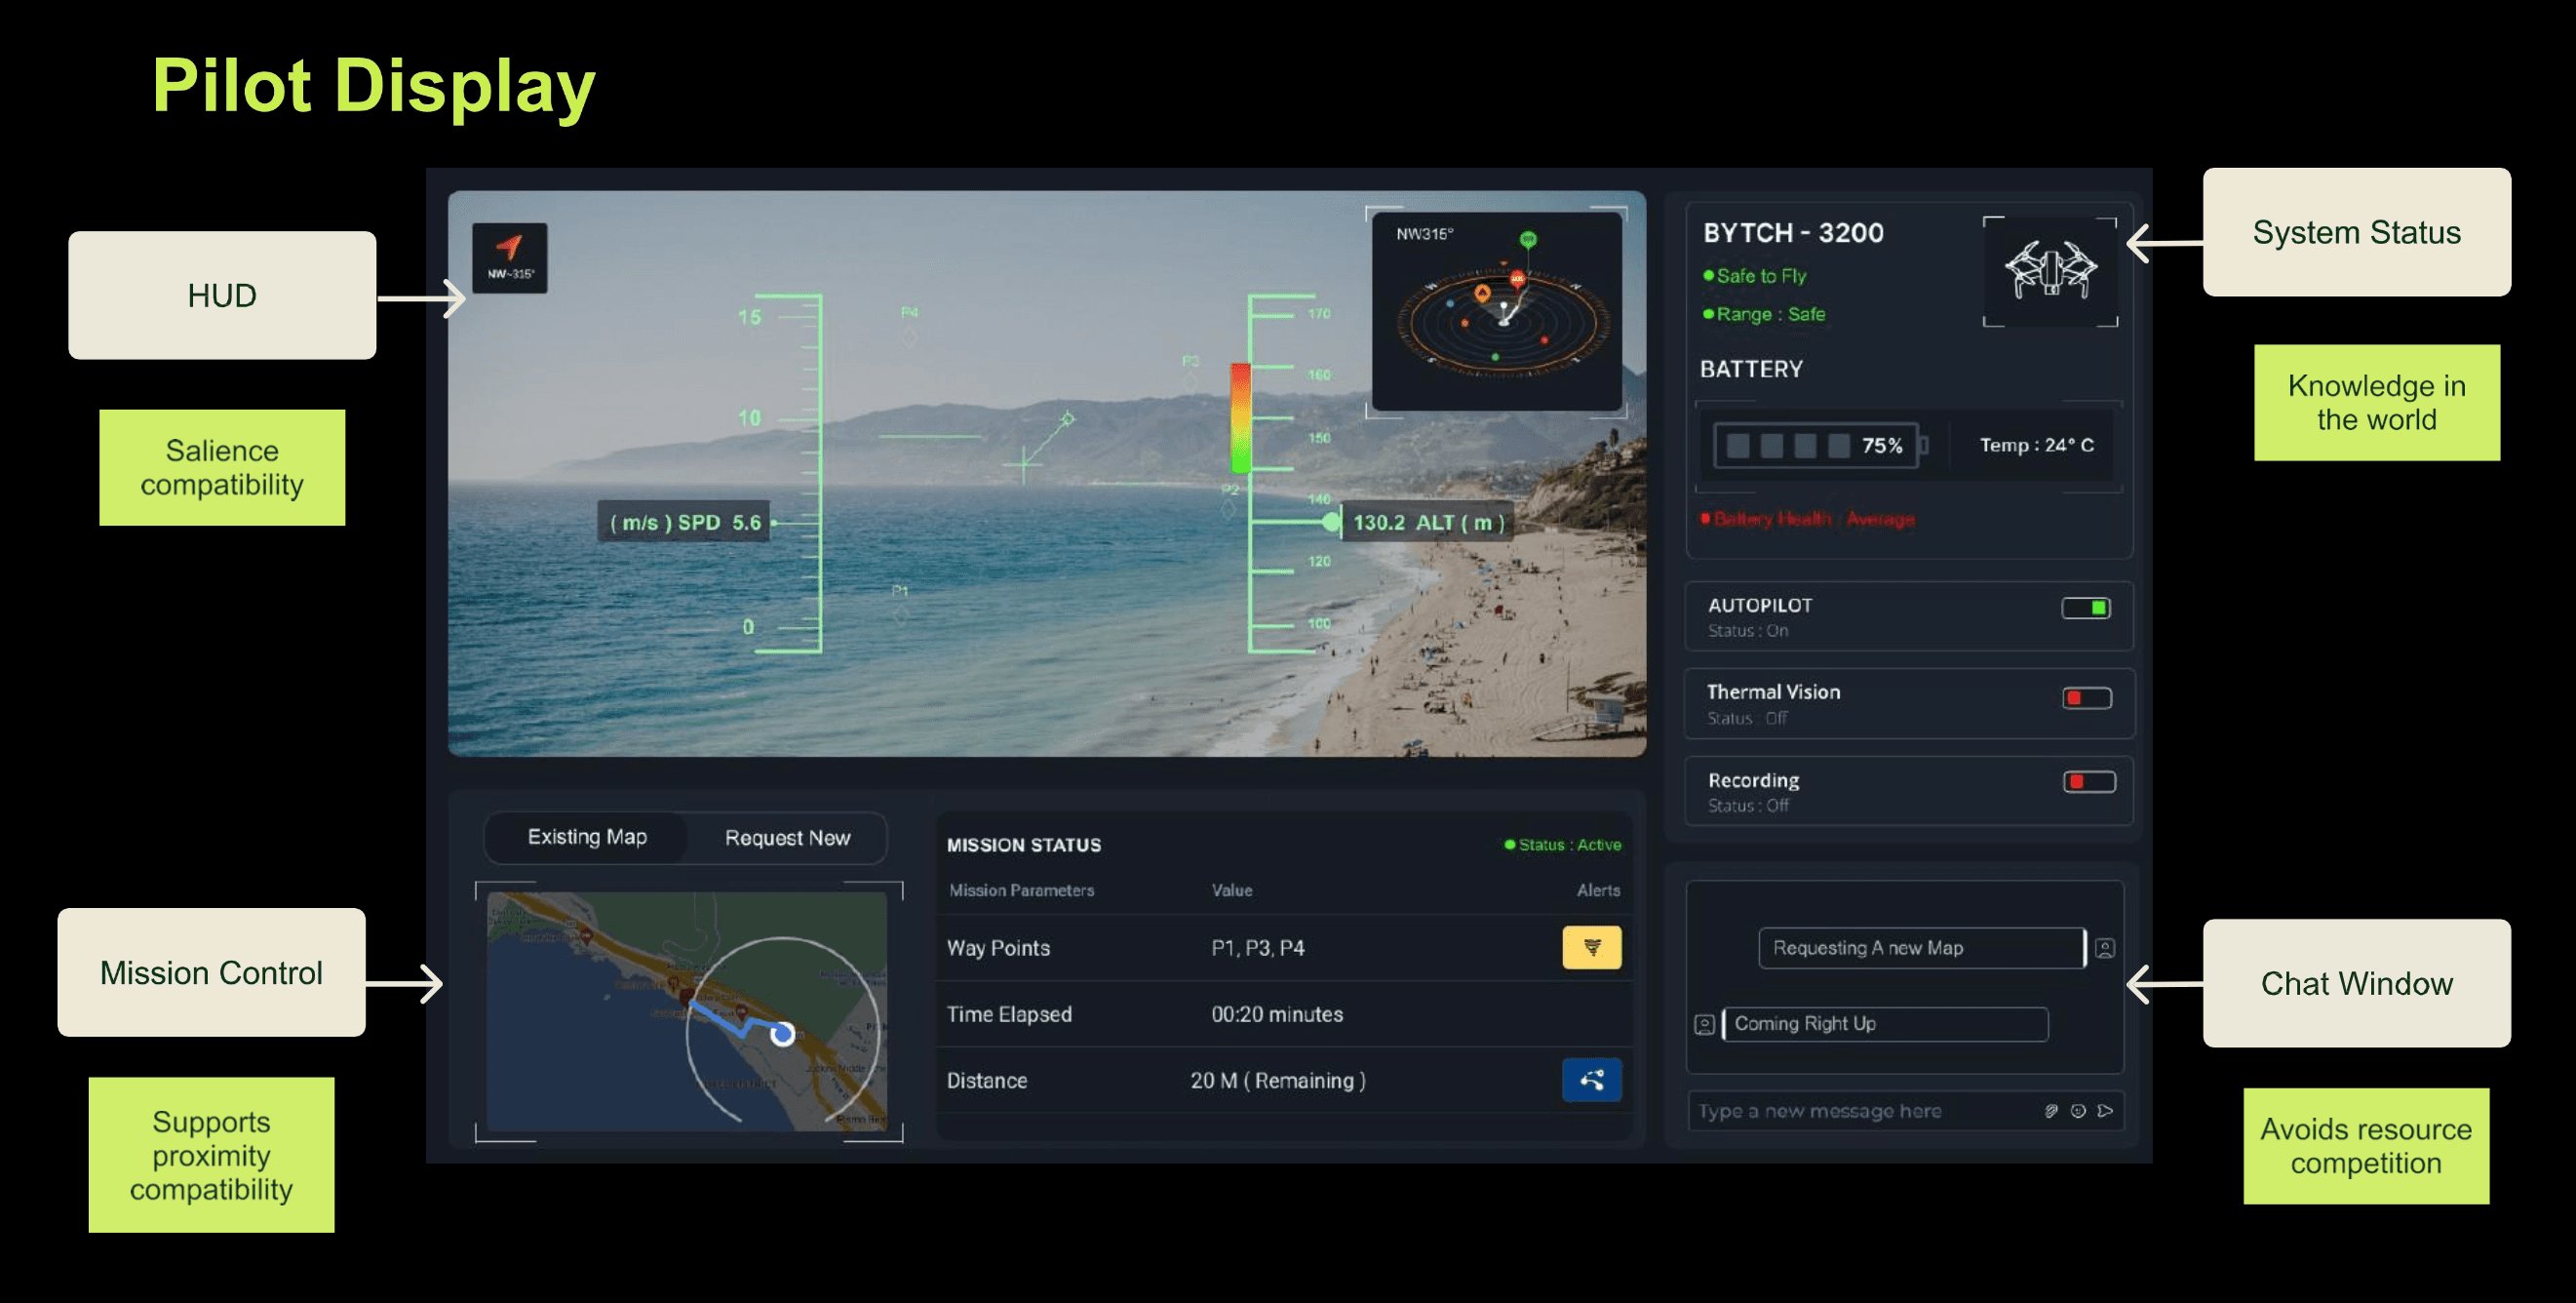Open the mission route map thumbnail
The height and width of the screenshot is (1303, 2576).
pyautogui.click(x=686, y=1010)
